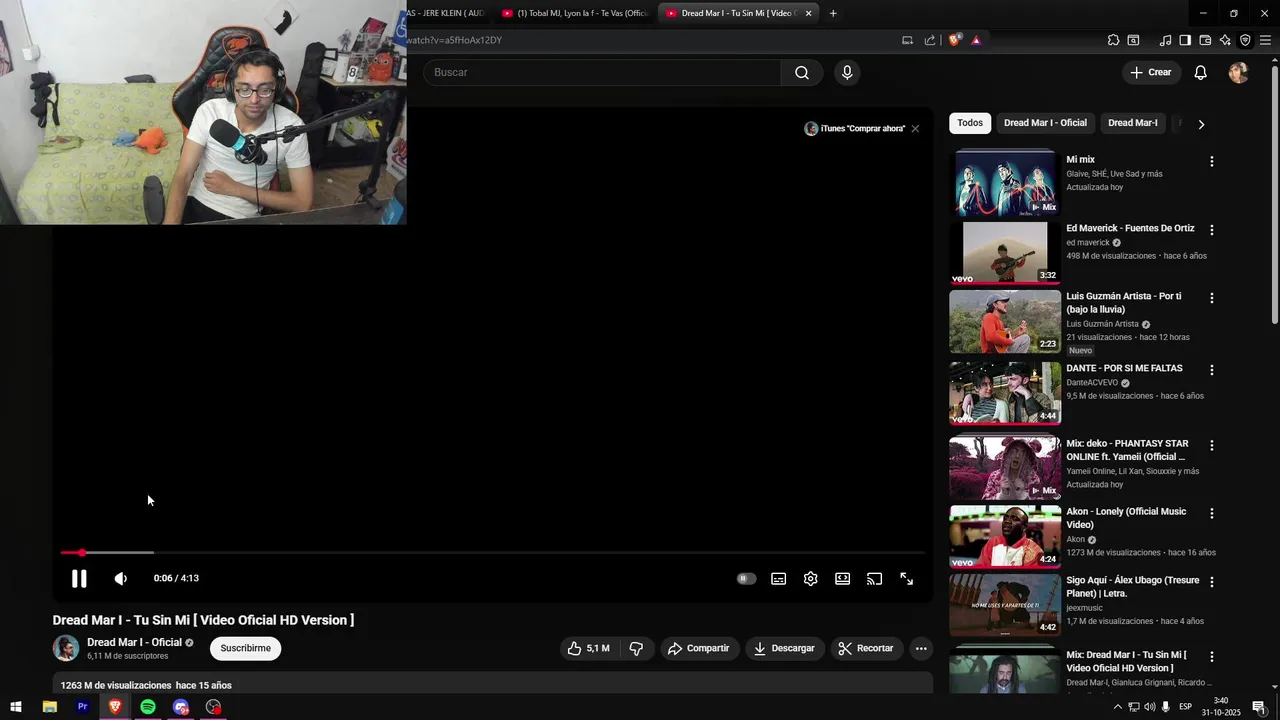
Task: Open Akon - Lonely video thumbnail
Action: coord(1005,536)
